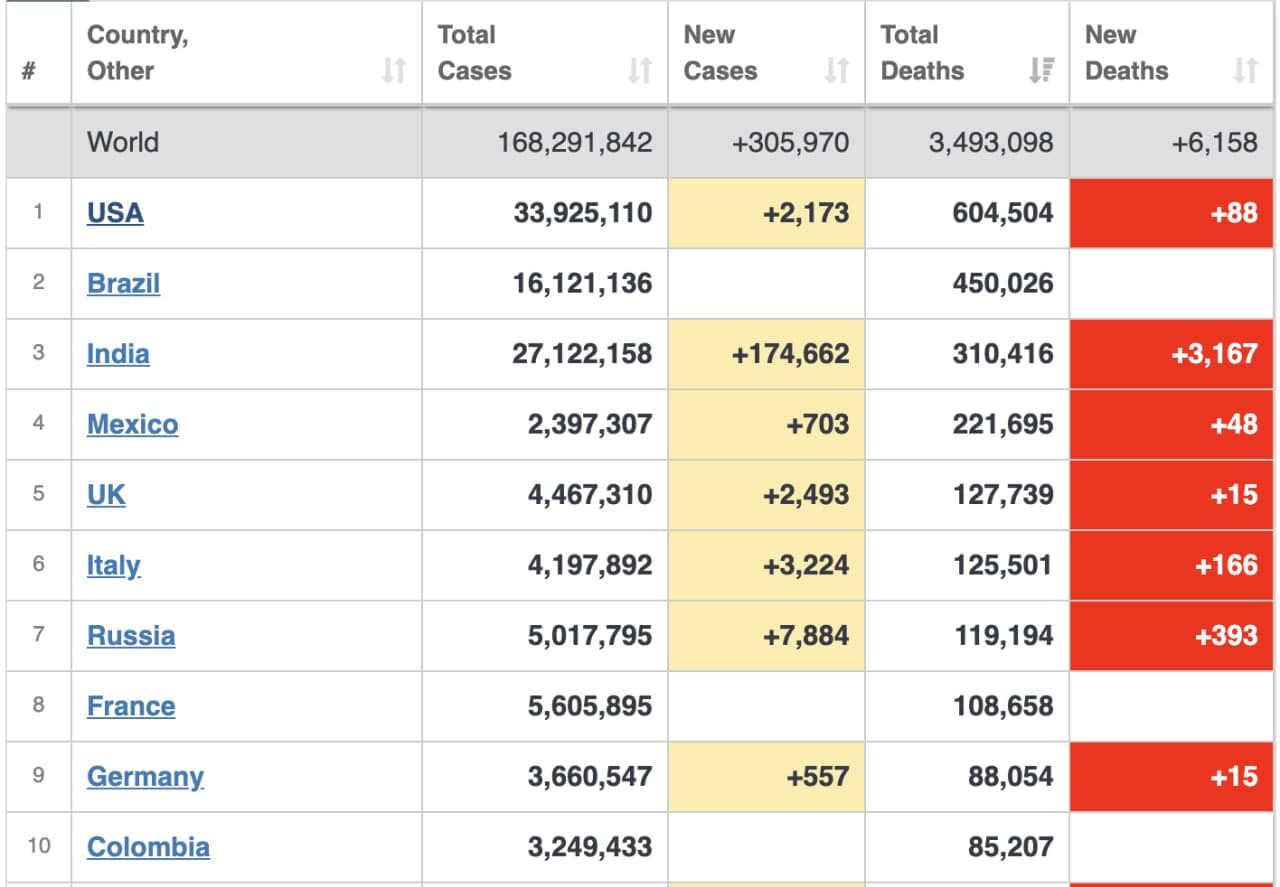Select World new deaths +6,158

coord(1215,142)
